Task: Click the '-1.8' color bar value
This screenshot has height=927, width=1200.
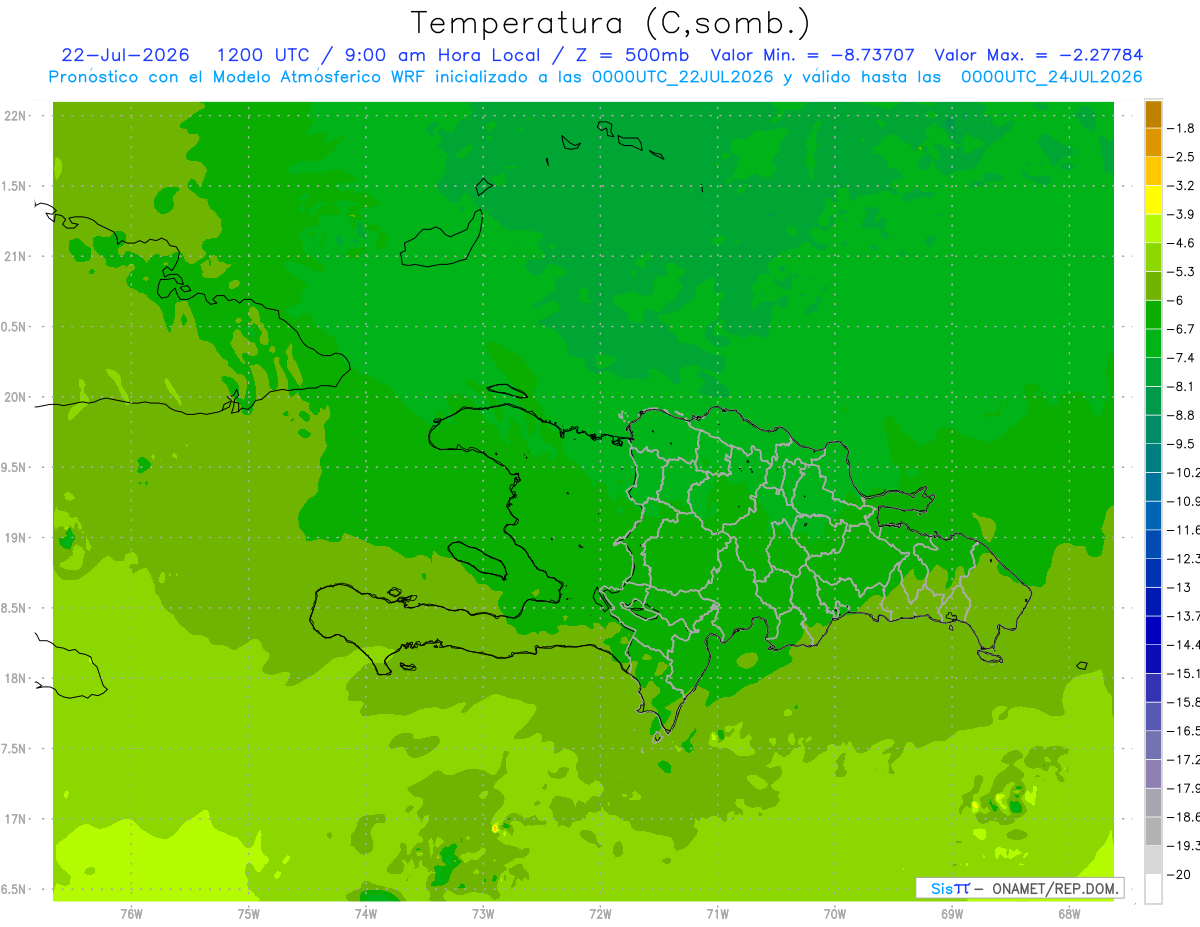Action: tap(1181, 128)
